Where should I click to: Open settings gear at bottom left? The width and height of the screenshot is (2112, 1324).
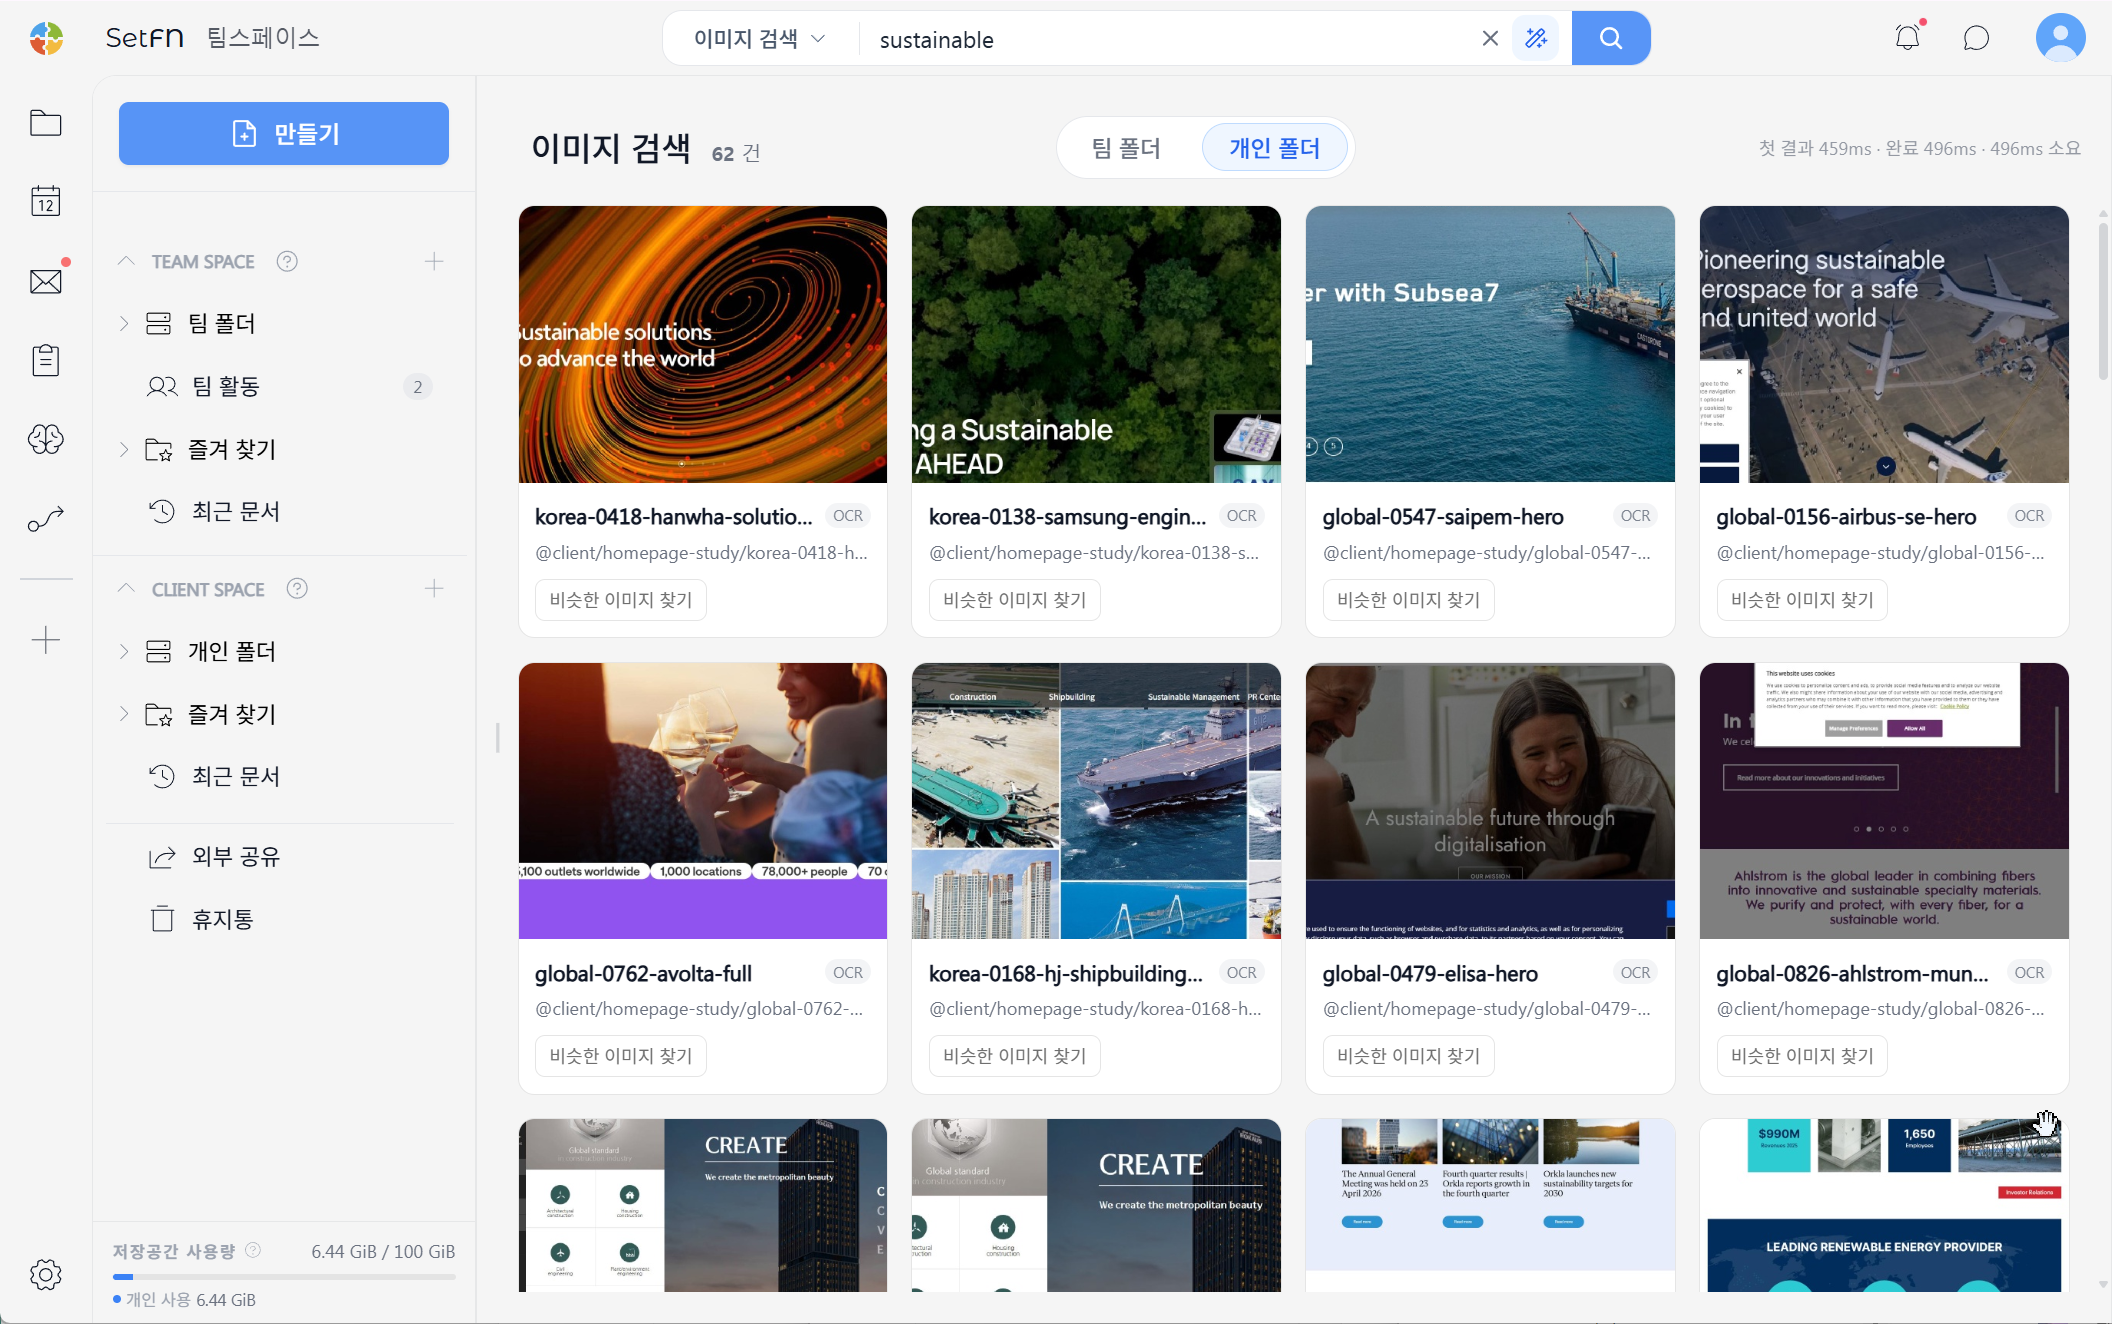46,1274
